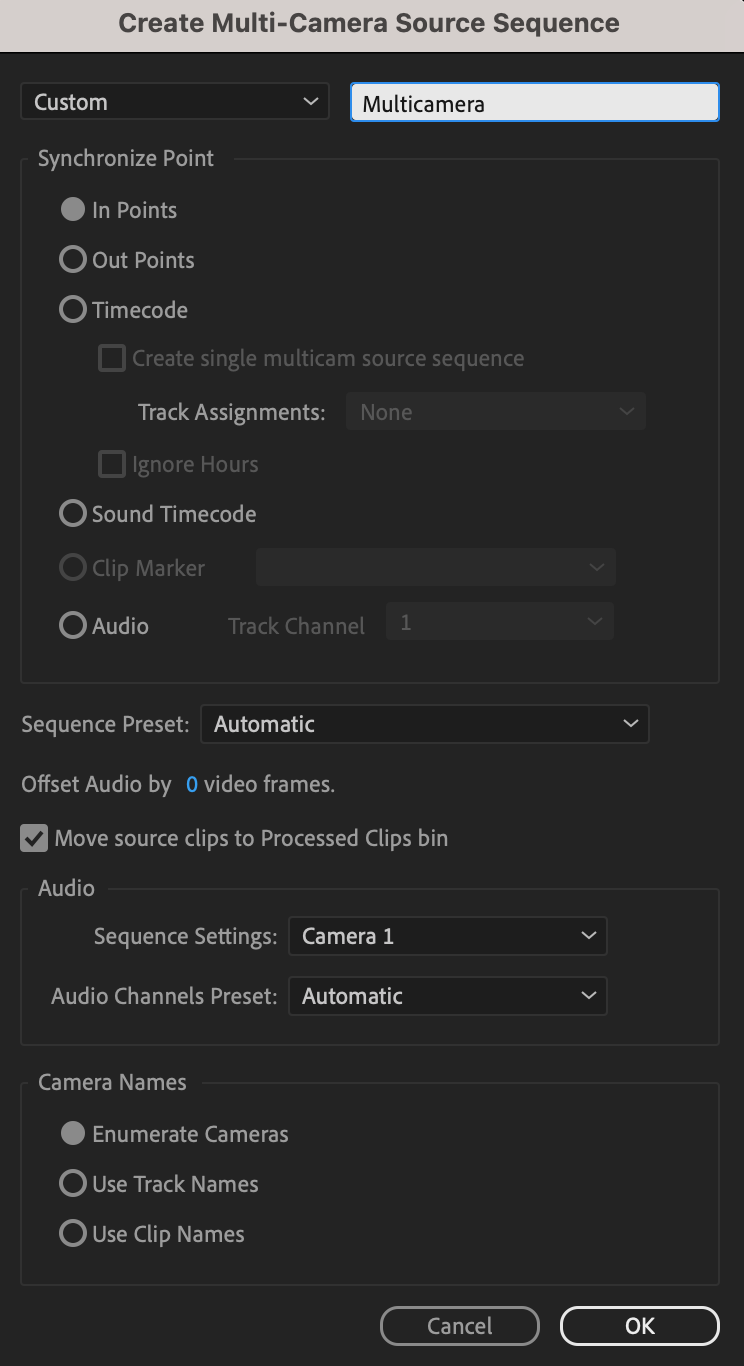Click the Multicamera name text field
This screenshot has height=1366, width=744.
pyautogui.click(x=534, y=103)
